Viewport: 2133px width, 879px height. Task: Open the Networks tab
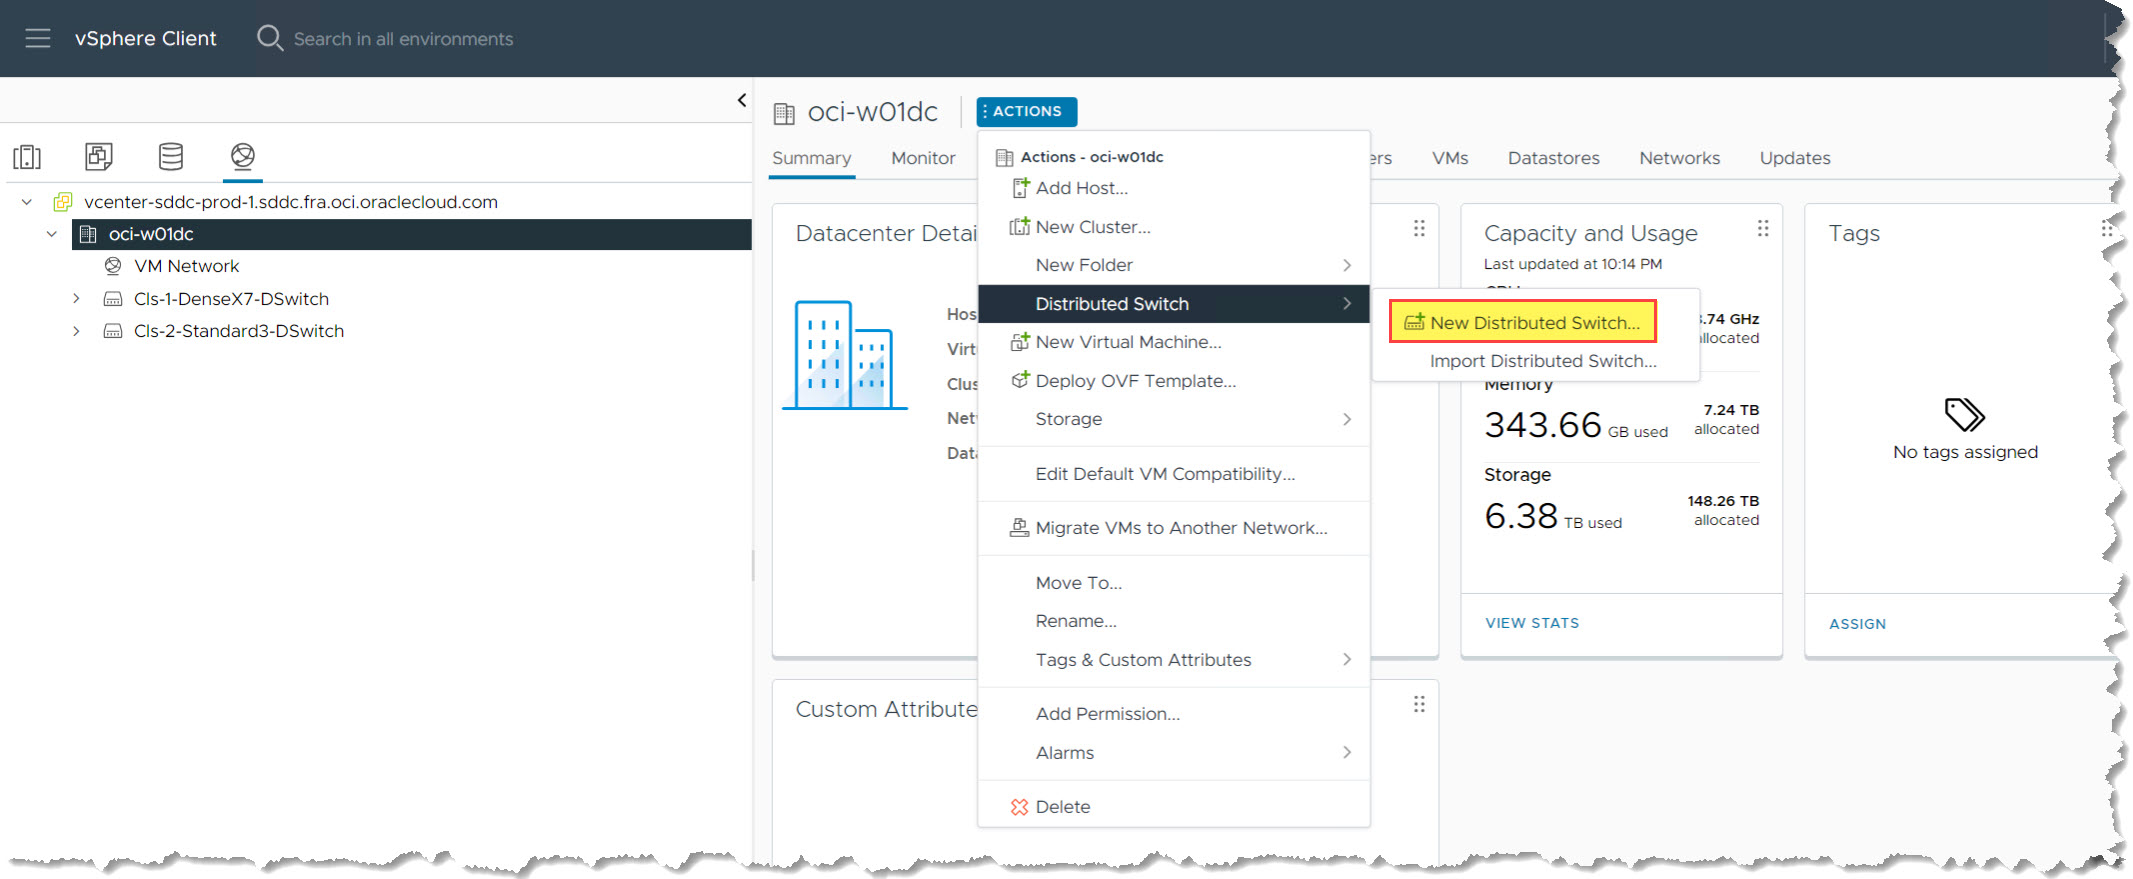click(1679, 158)
